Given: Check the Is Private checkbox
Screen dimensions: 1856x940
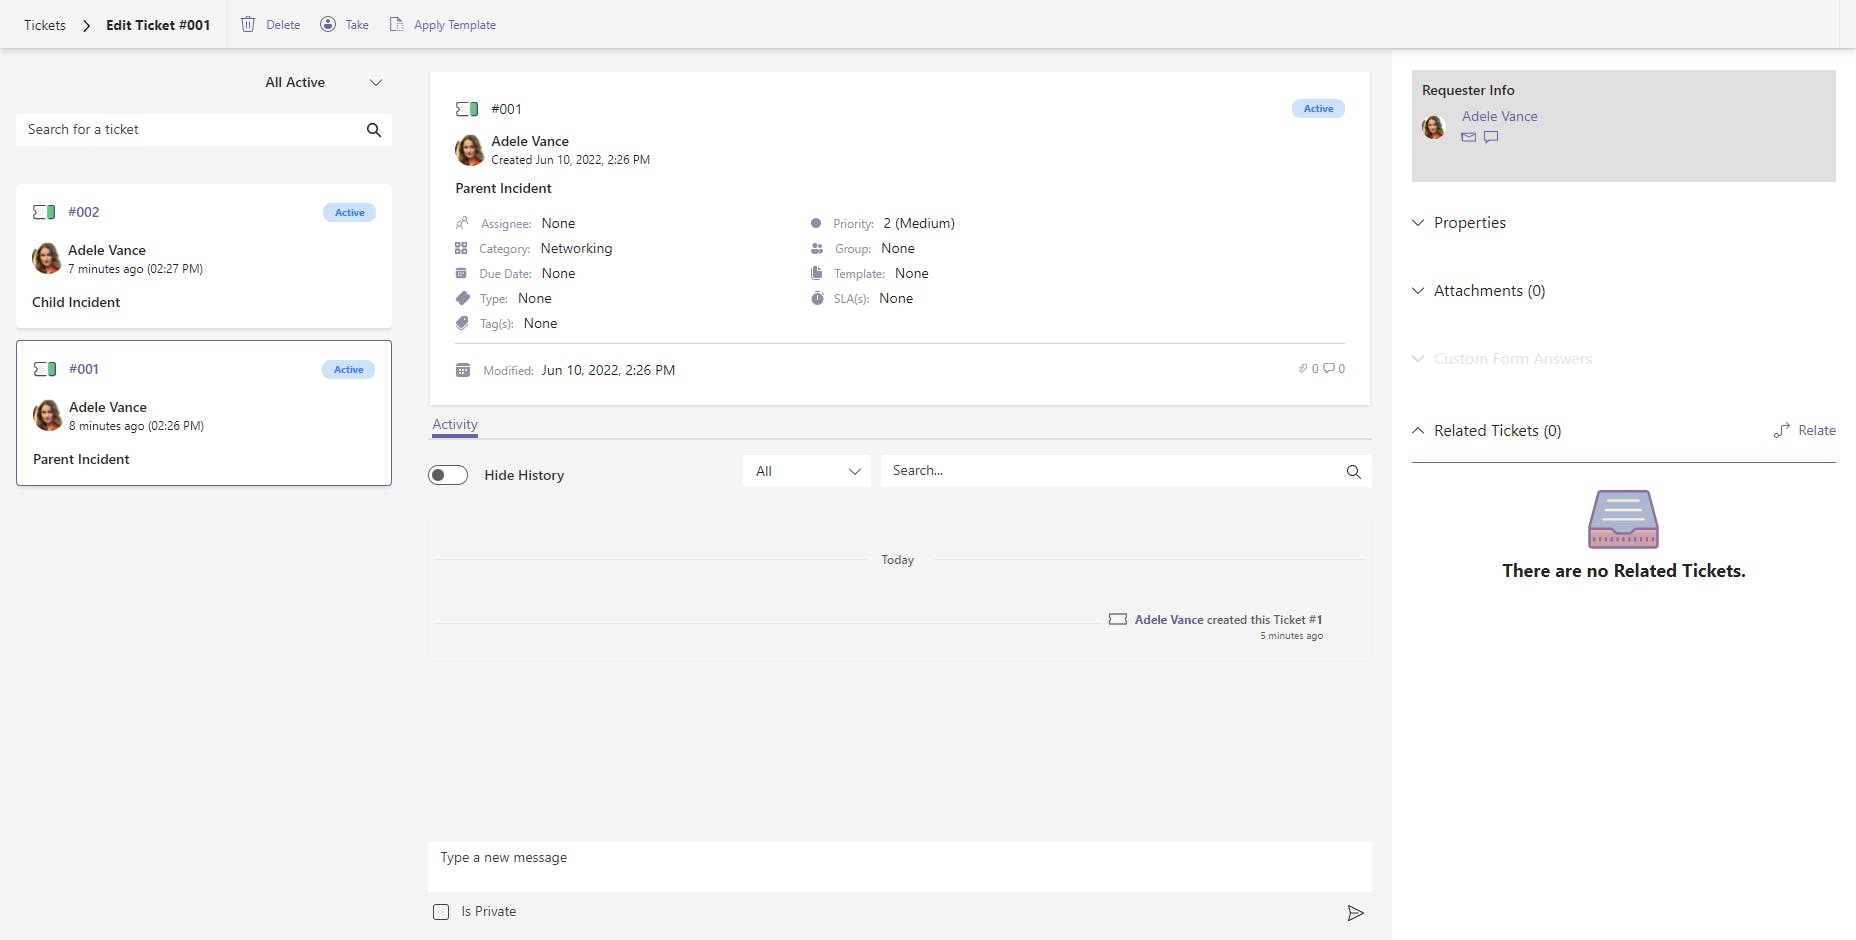Looking at the screenshot, I should (x=441, y=912).
